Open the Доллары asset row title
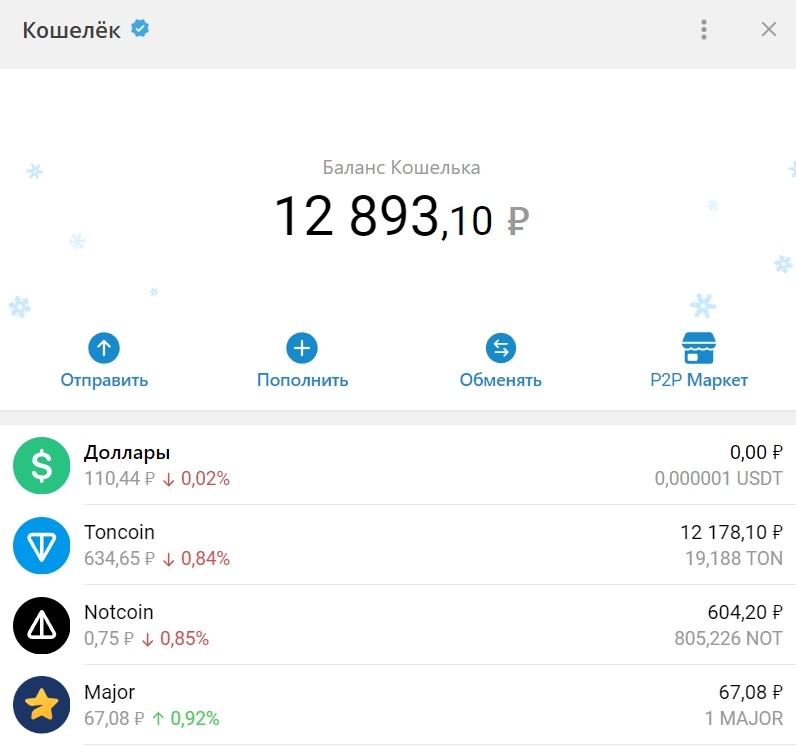 click(127, 452)
